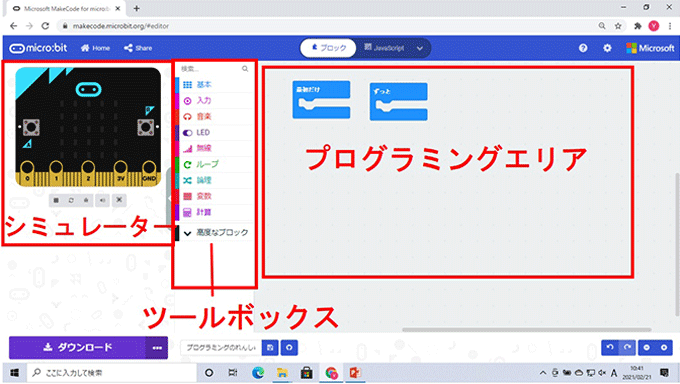This screenshot has height=384, width=680.
Task: Click the workspace vertical scrollbar
Action: click(677, 244)
